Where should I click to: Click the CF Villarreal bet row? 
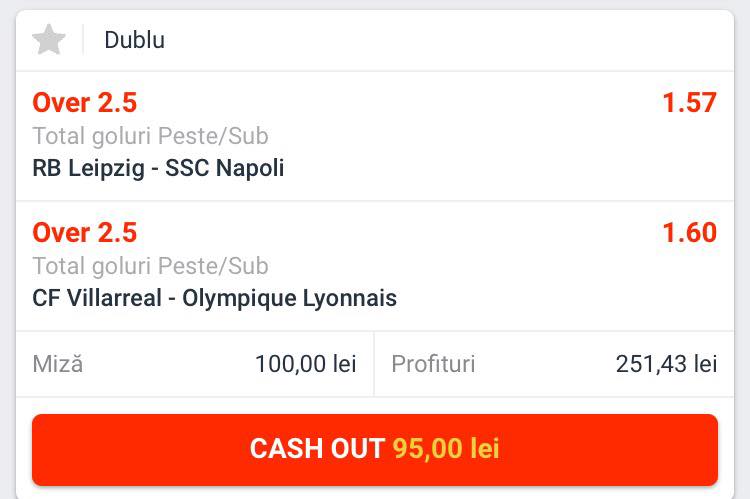point(375,266)
